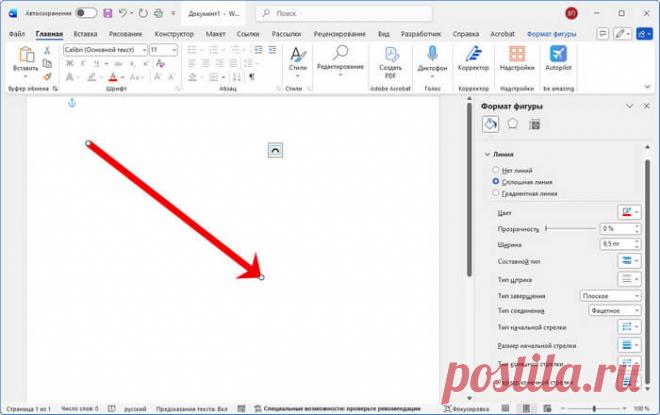Screen dimensions: 660x415
Task: Select the Нет линий radio option
Action: [x=496, y=170]
